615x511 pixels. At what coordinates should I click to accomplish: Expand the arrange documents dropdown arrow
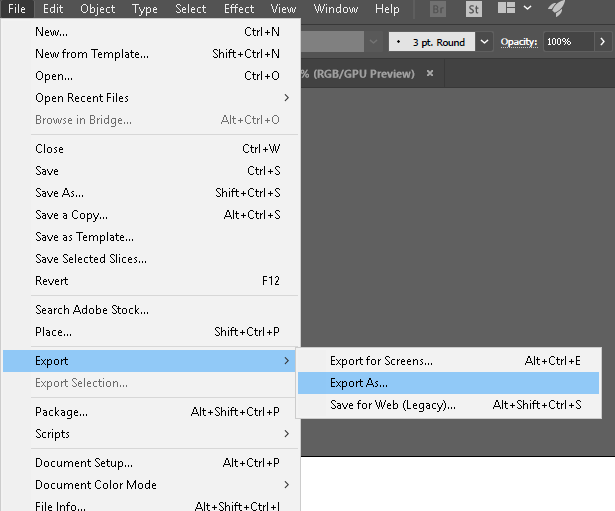click(528, 8)
